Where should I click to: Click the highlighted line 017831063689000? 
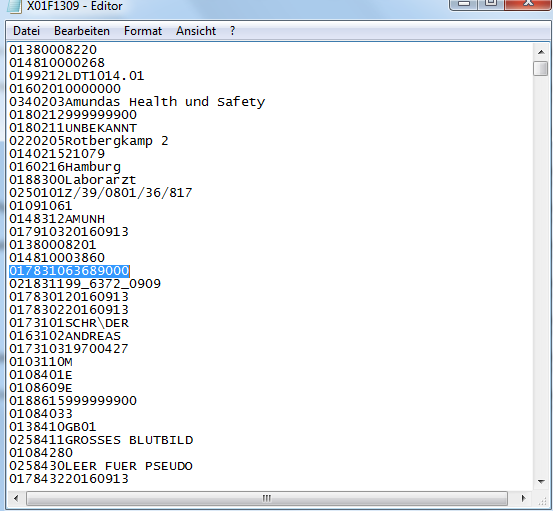point(69,271)
